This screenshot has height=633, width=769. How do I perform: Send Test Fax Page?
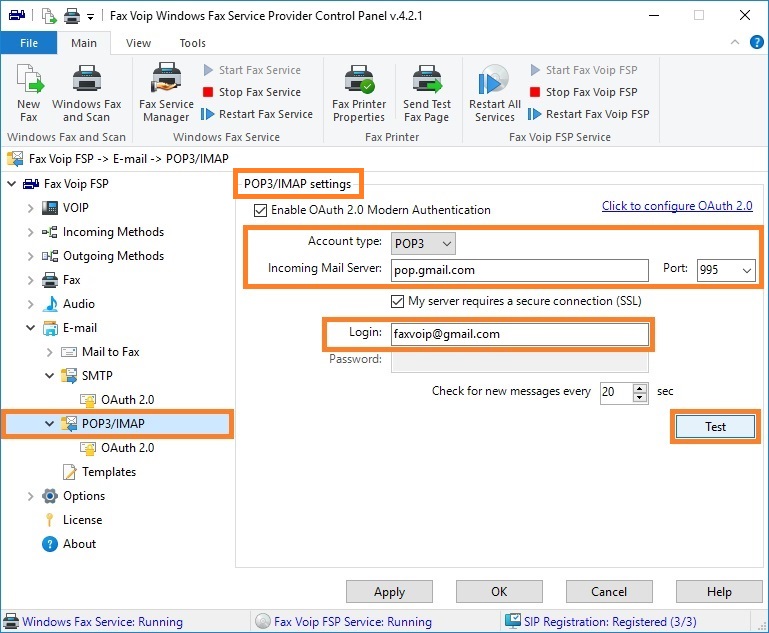point(427,93)
